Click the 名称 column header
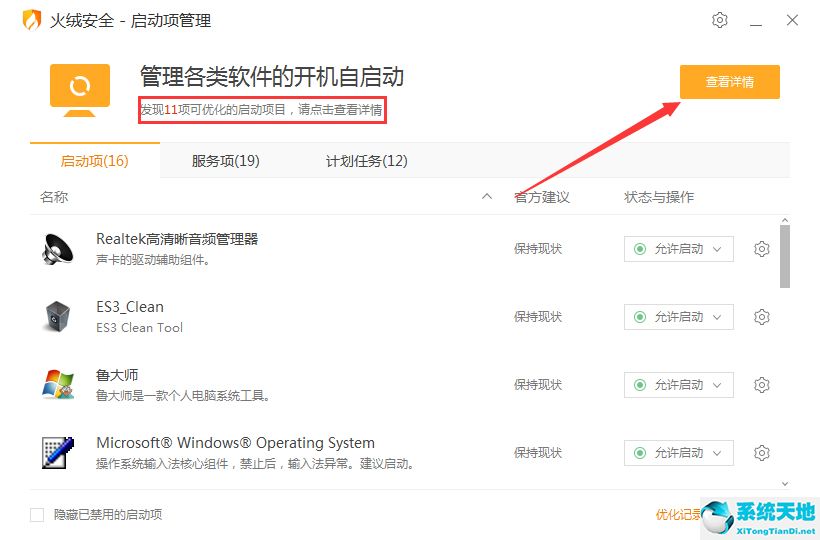 pos(54,197)
